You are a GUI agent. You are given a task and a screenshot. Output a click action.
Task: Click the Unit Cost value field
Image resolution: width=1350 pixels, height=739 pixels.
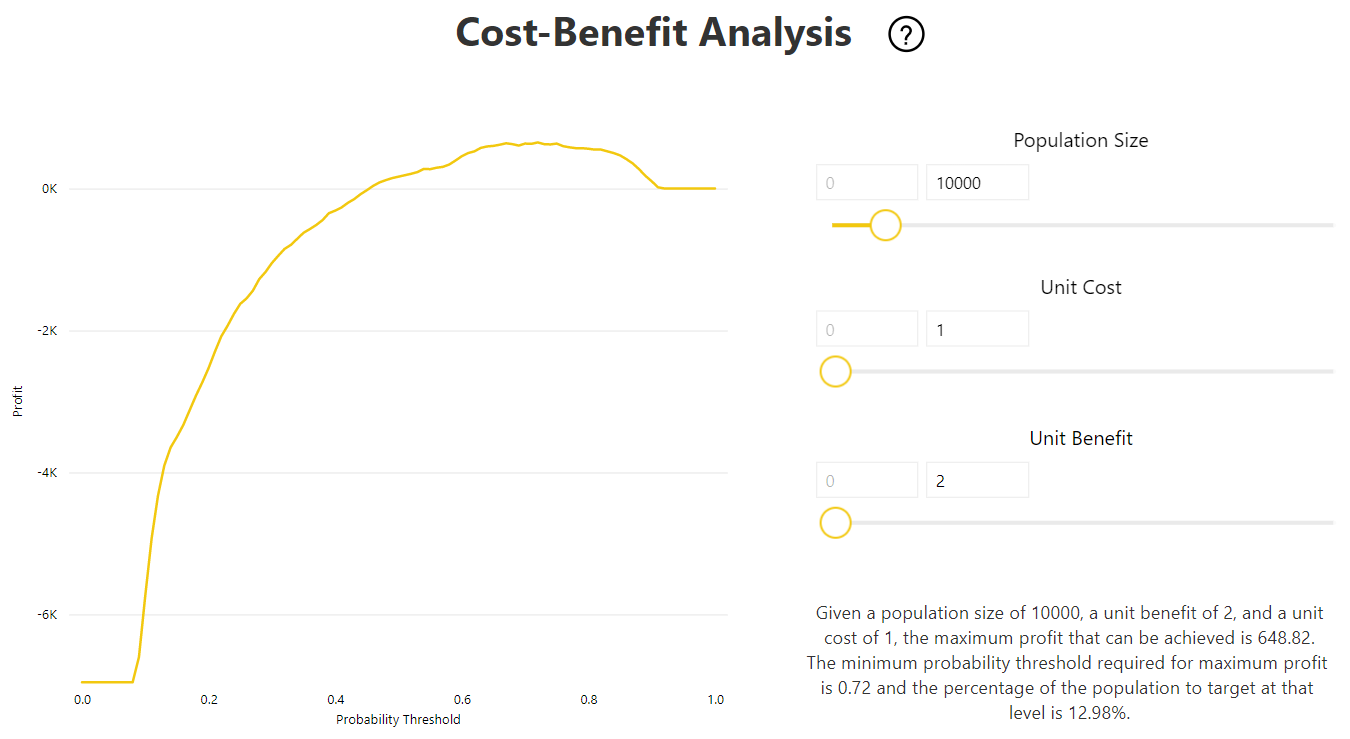(977, 329)
